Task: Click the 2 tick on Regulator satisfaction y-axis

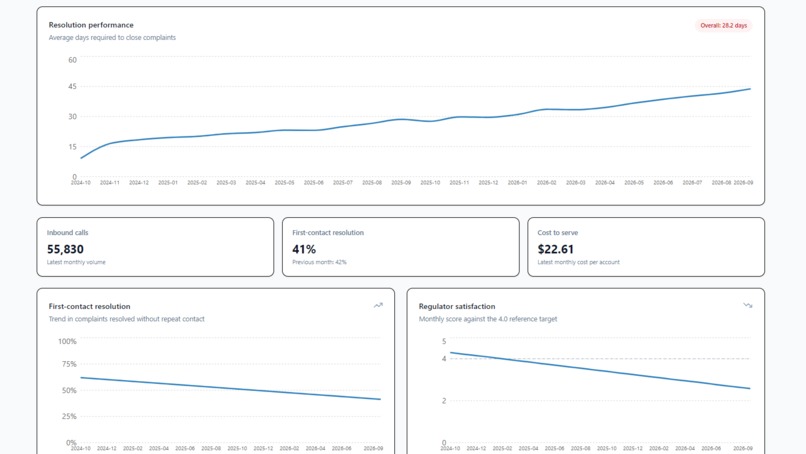Action: point(444,401)
